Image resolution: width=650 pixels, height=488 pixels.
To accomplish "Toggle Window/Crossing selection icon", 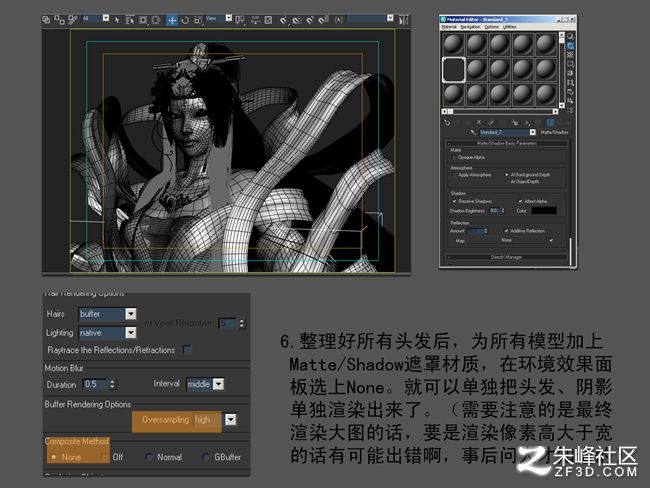I will (x=156, y=20).
